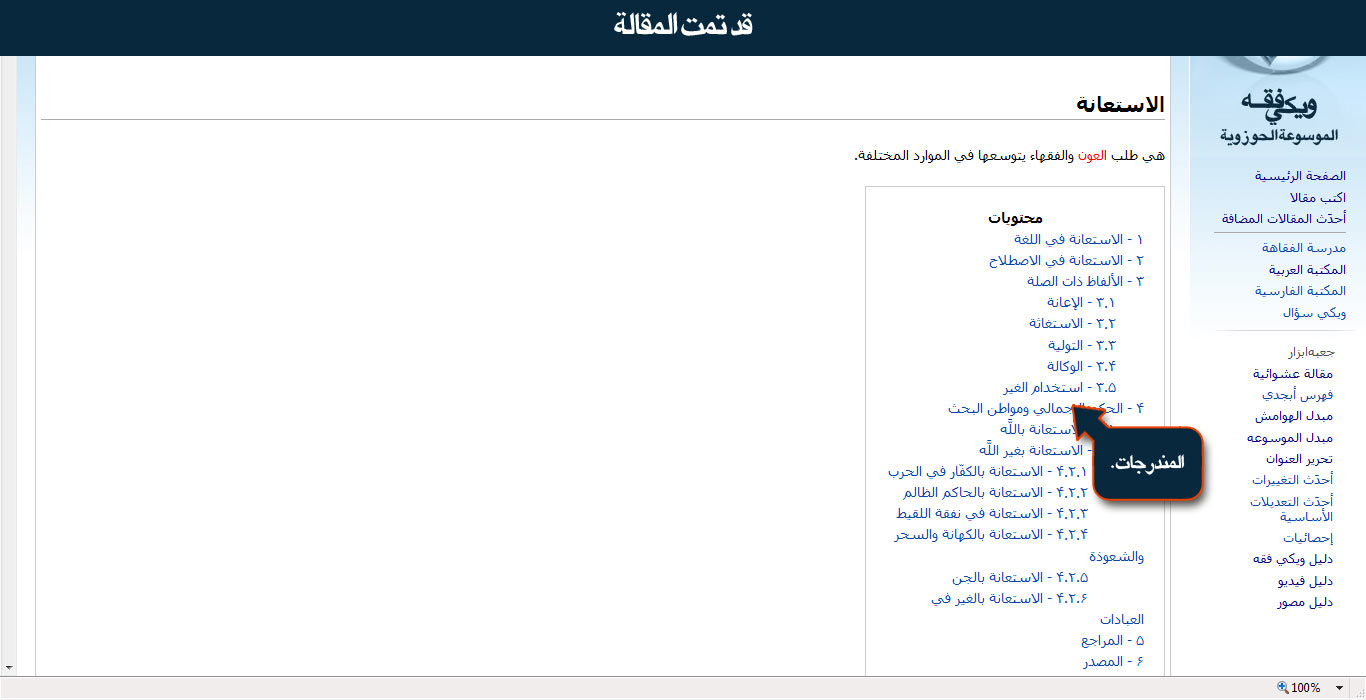Open أحدث التعديلات الأساسية link

[x=1291, y=509]
